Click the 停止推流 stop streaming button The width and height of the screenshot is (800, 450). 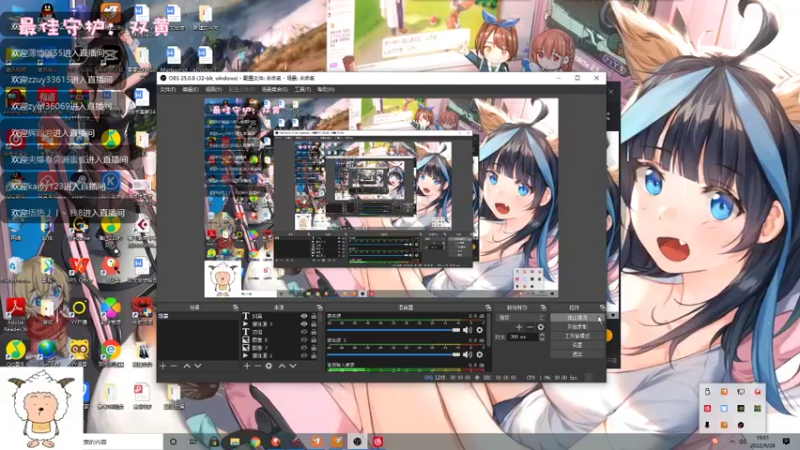point(577,317)
